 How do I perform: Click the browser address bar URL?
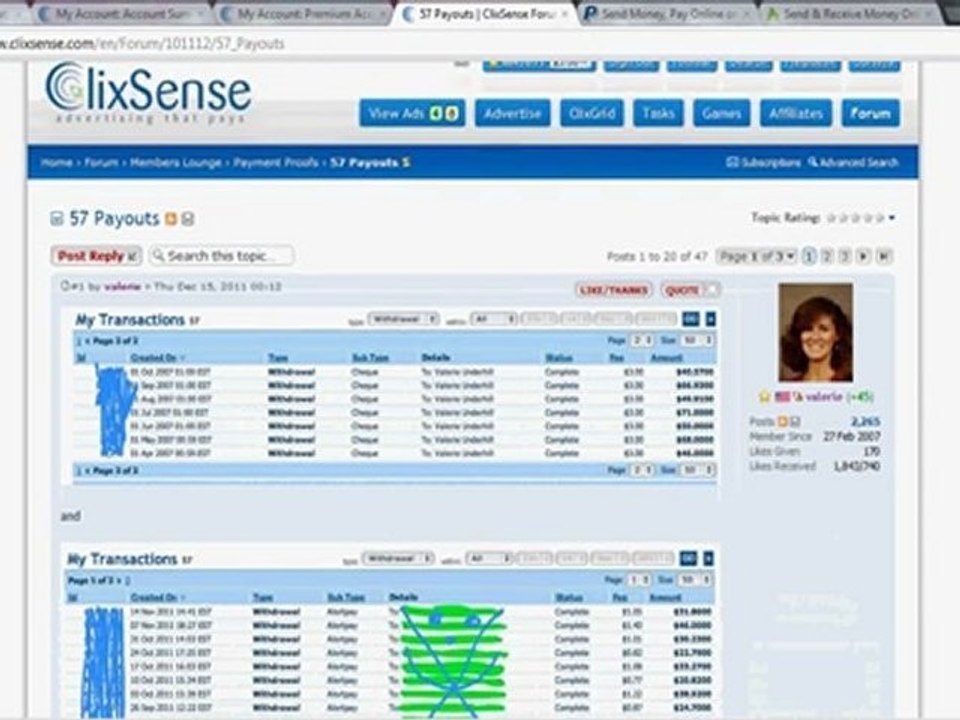[142, 43]
